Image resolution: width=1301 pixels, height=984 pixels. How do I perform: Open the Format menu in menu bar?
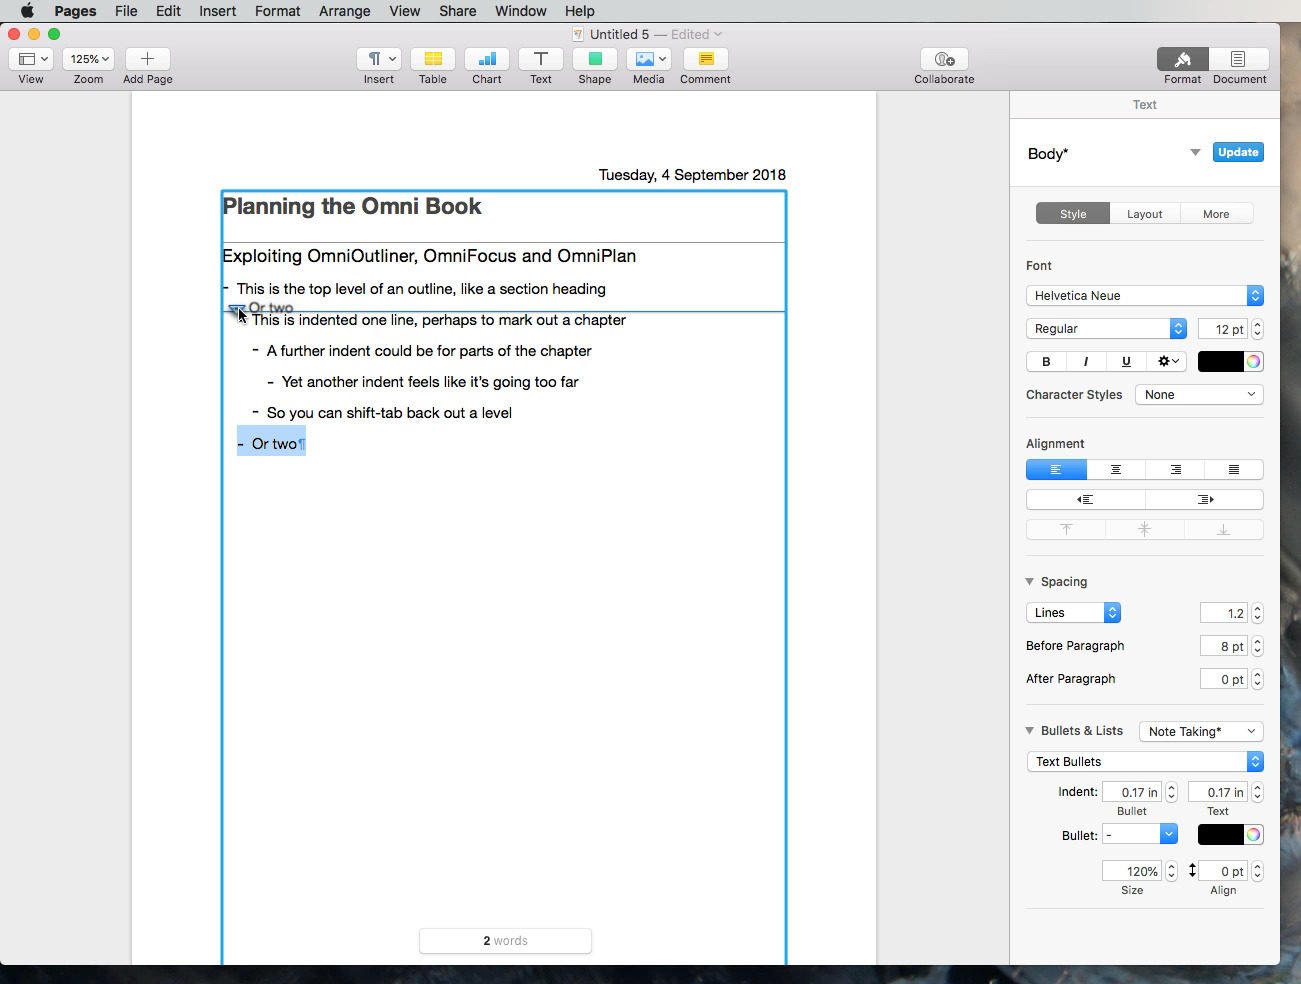(277, 11)
